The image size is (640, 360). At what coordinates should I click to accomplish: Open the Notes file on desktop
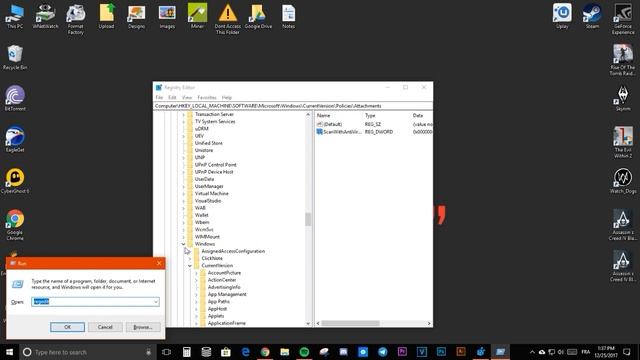pos(288,16)
